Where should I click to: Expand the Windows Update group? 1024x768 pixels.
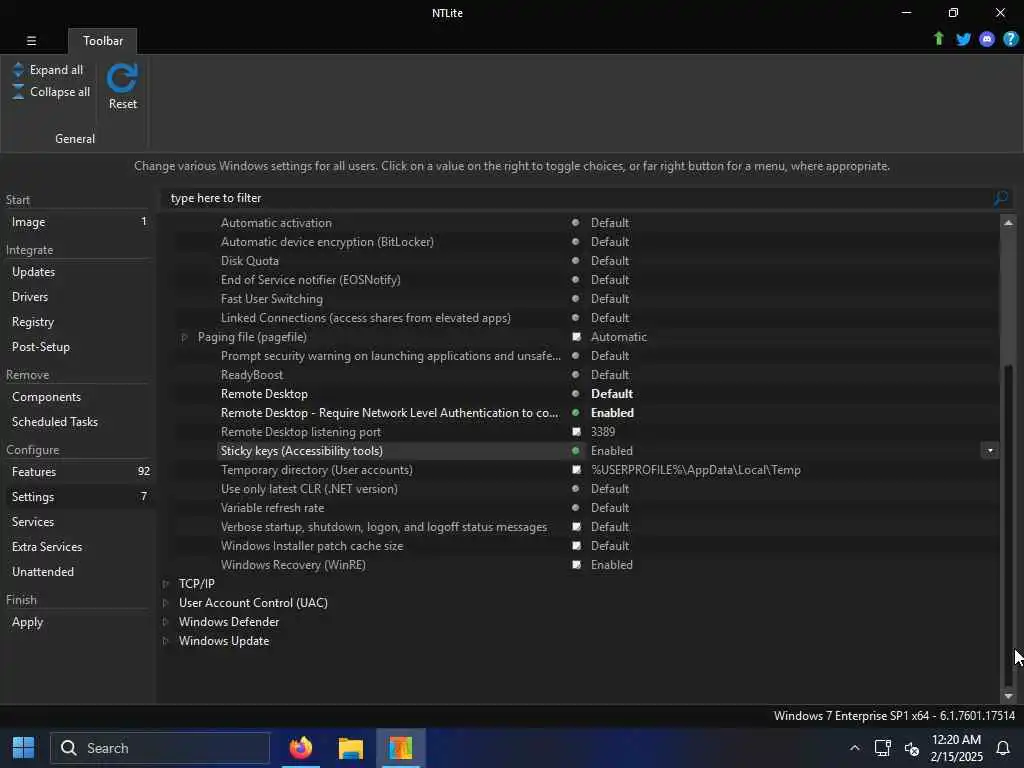(165, 641)
